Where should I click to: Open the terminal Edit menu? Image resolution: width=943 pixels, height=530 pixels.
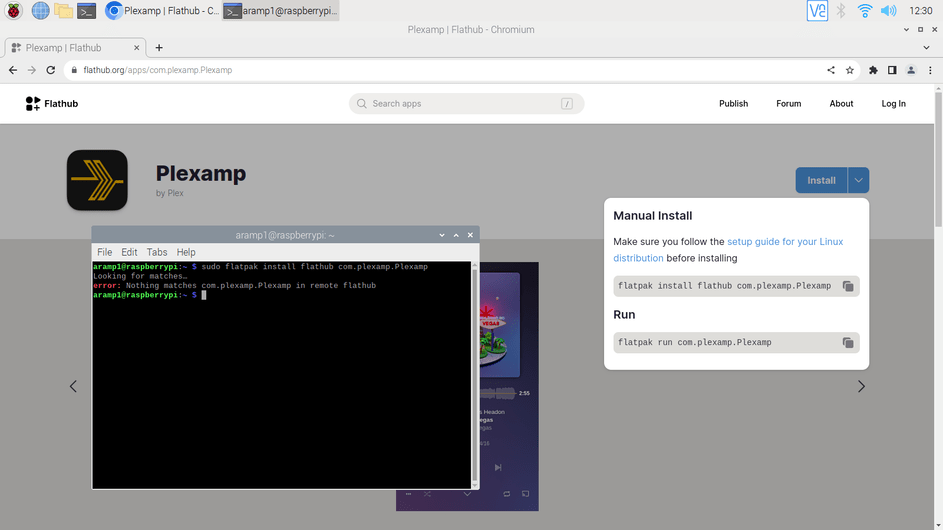[129, 252]
